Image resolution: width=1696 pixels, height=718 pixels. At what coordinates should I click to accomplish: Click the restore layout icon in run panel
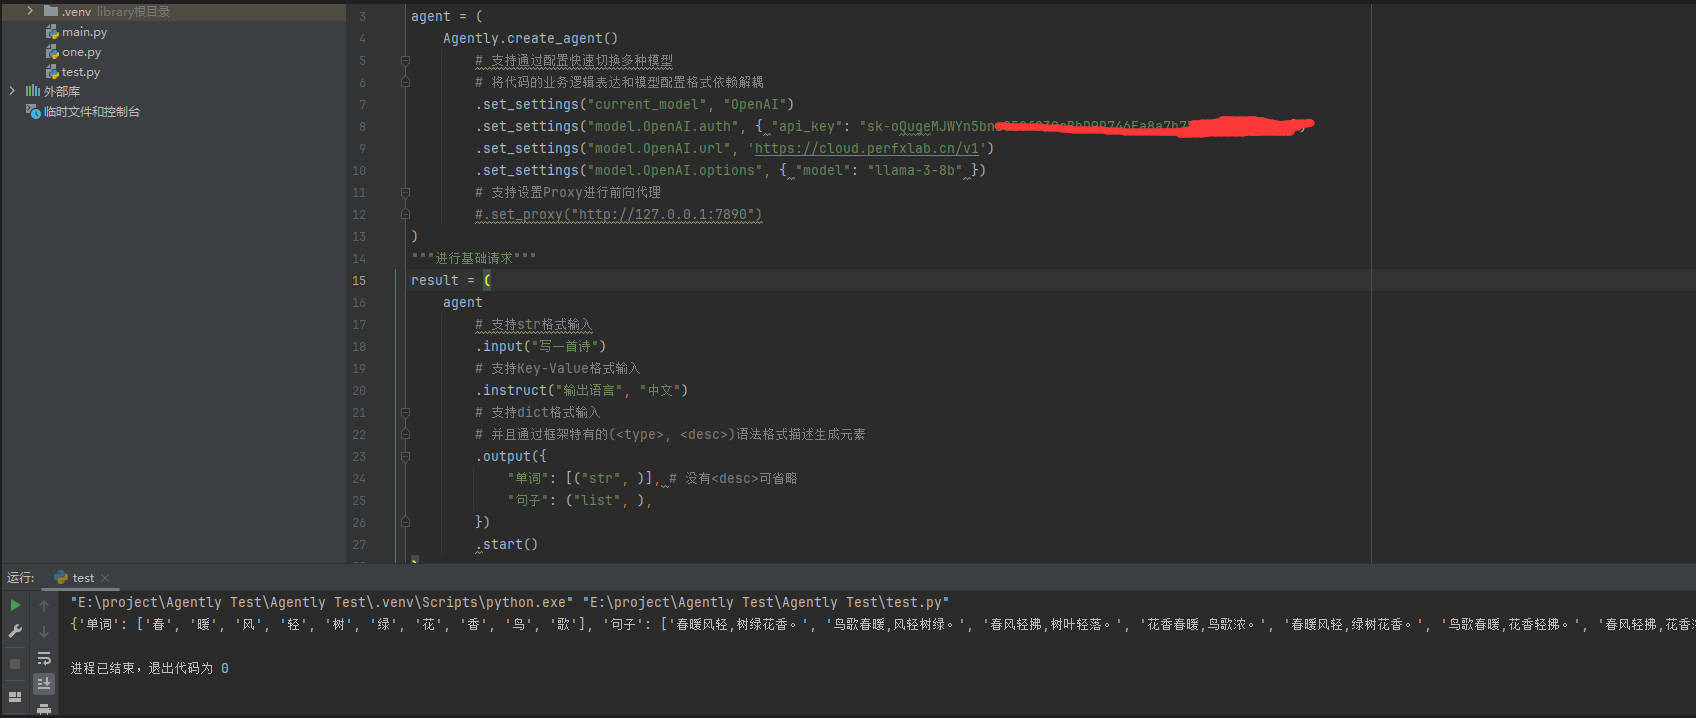tap(15, 696)
